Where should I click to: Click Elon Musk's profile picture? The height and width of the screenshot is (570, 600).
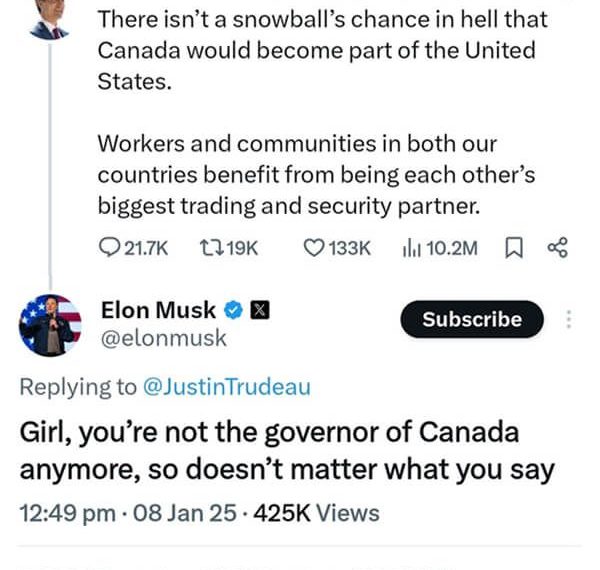click(x=51, y=324)
